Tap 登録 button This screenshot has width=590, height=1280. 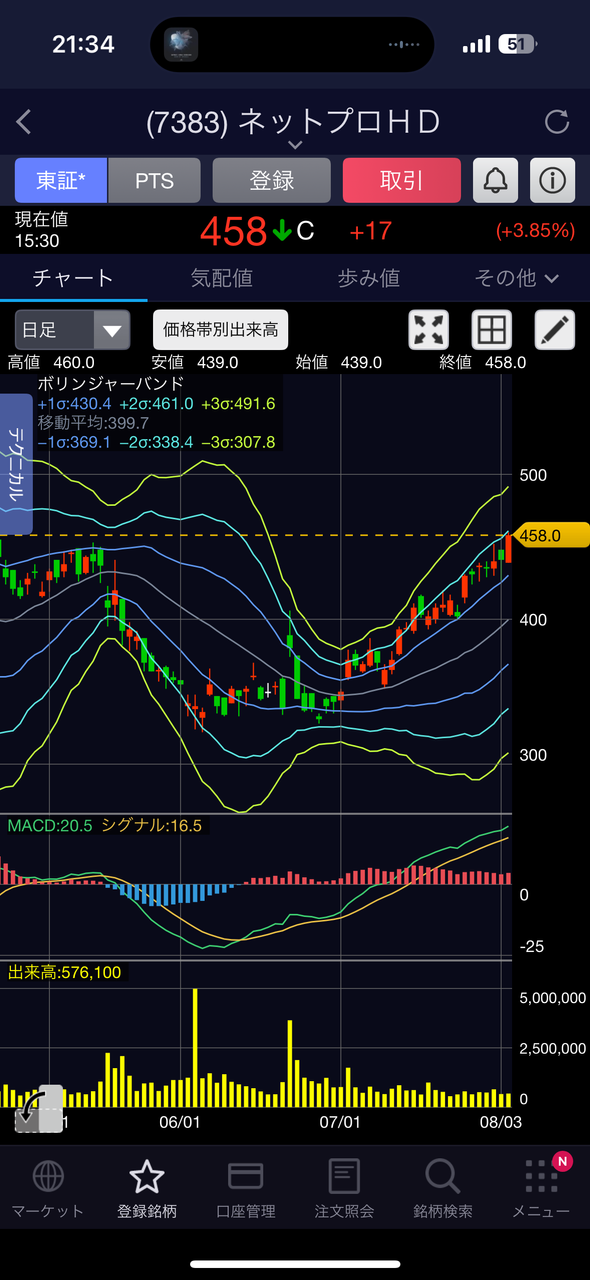(x=271, y=180)
